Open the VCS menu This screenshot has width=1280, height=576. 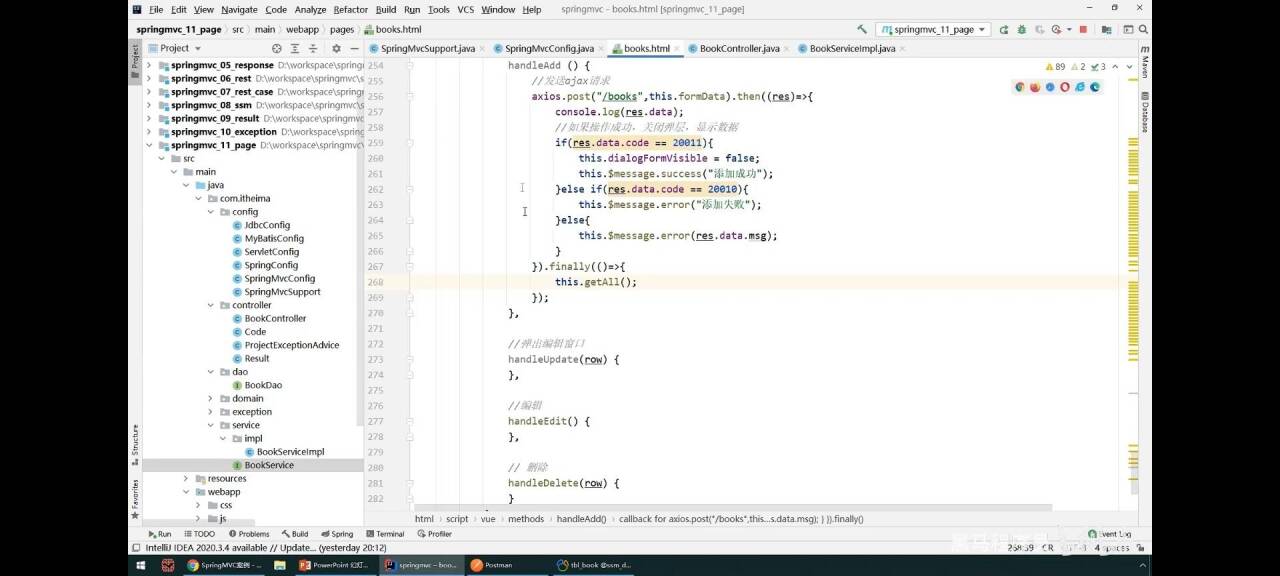click(465, 9)
